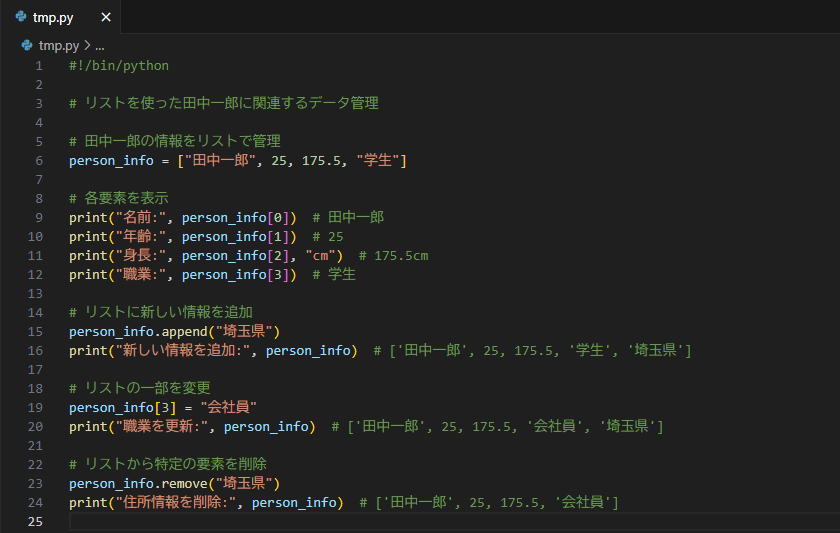840x533 pixels.
Task: Click the value 175.5 on line 6
Action: click(x=321, y=161)
